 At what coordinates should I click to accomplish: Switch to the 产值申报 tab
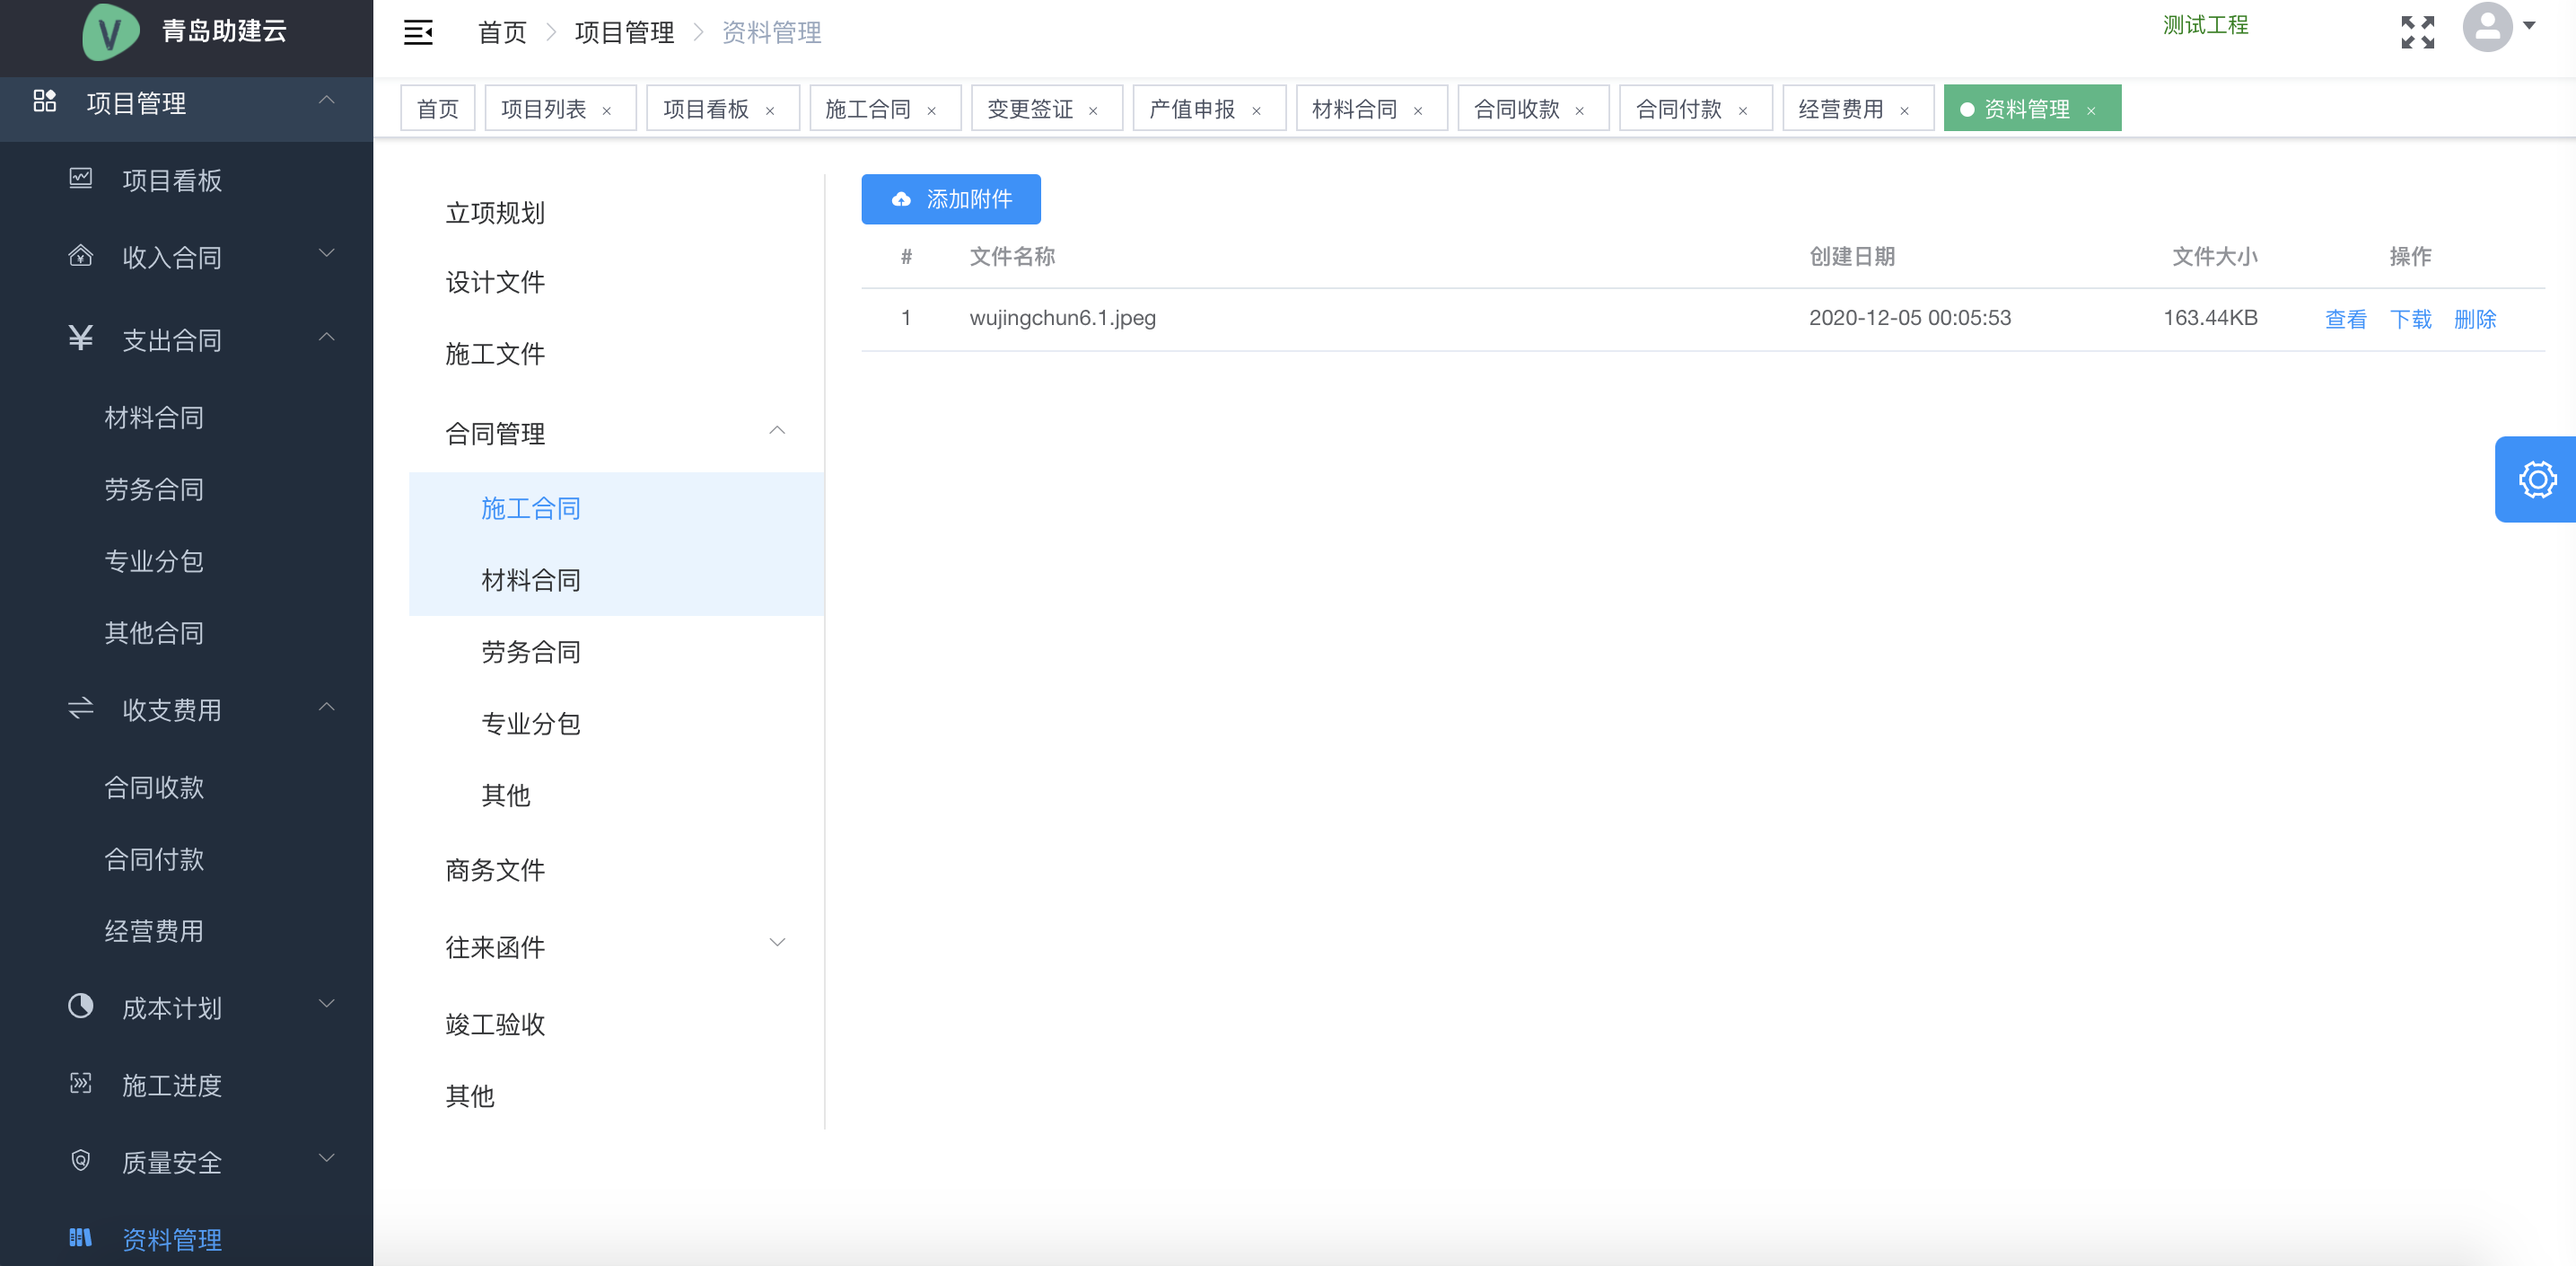[1192, 109]
